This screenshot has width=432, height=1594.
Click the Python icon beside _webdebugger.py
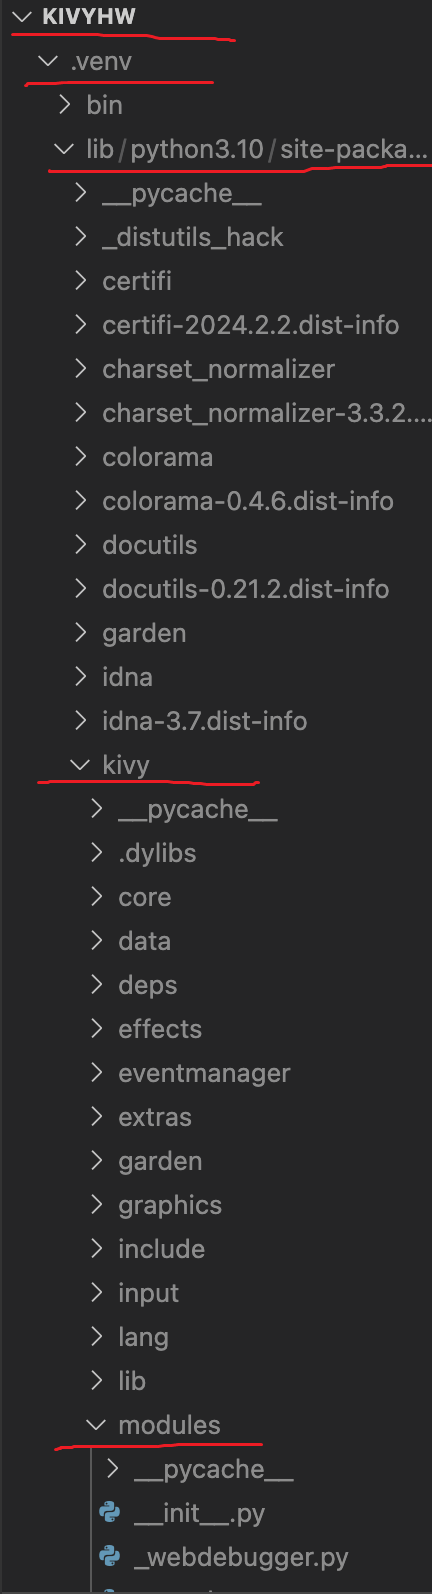click(x=110, y=1557)
